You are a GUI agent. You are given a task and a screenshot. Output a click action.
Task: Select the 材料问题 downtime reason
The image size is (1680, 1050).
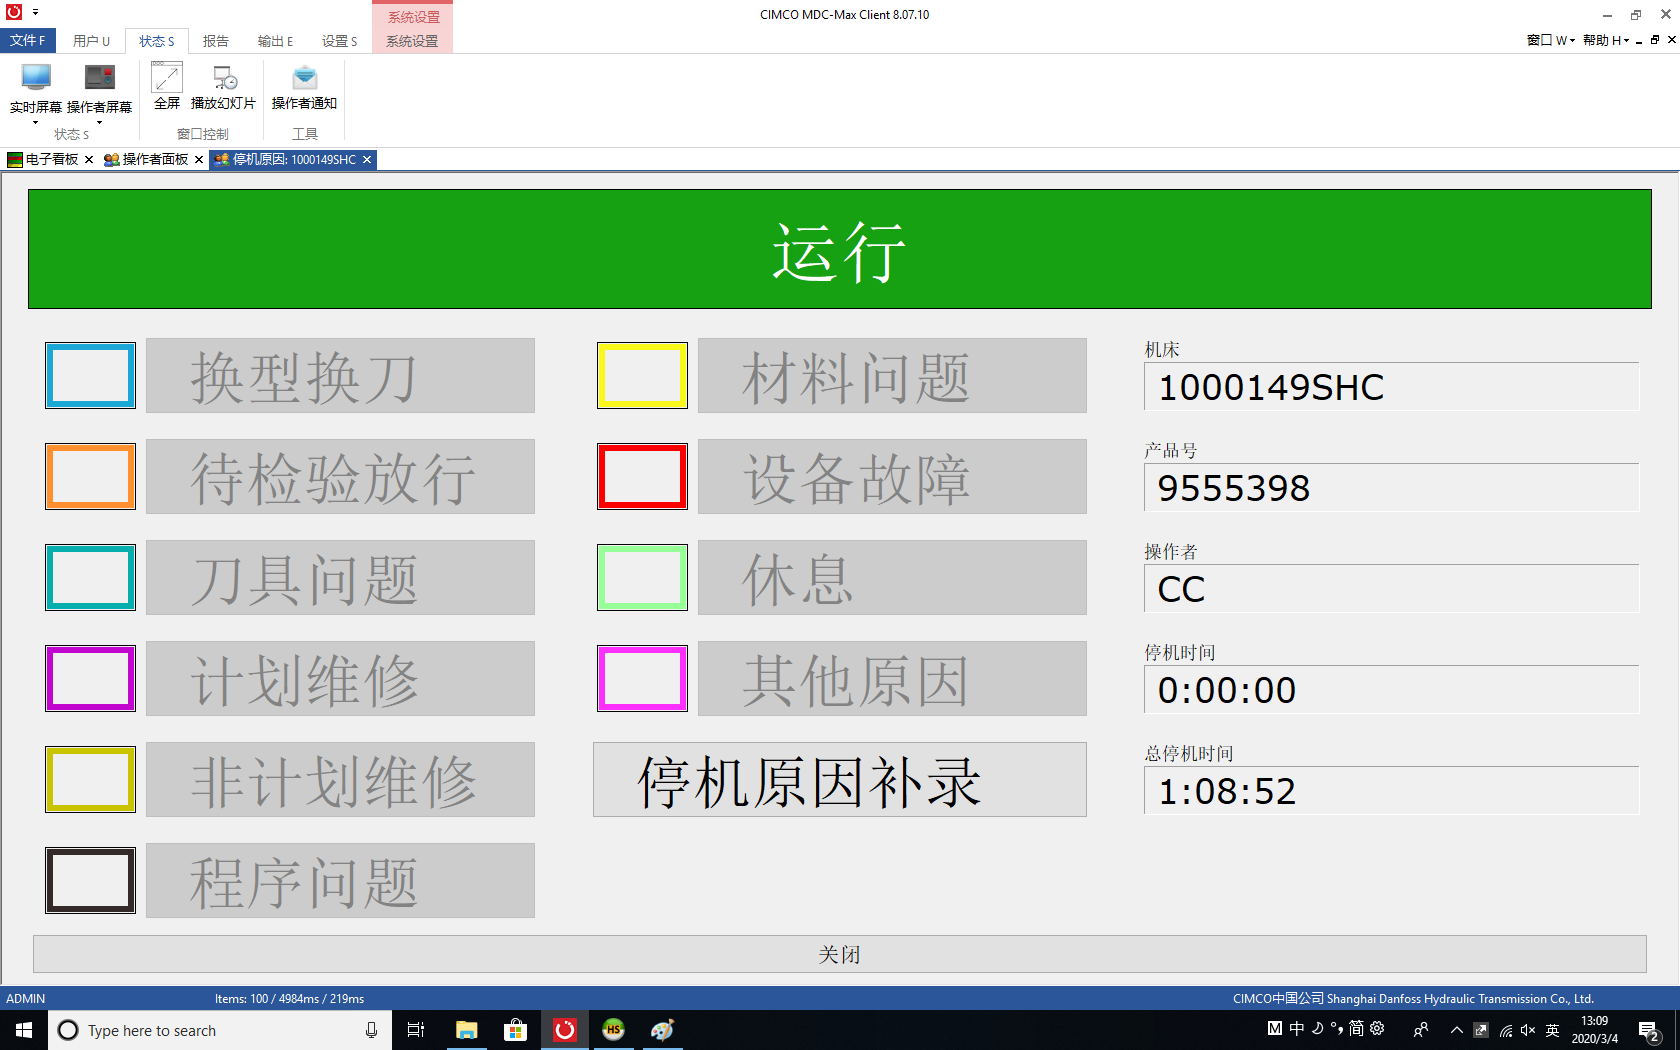tap(892, 376)
